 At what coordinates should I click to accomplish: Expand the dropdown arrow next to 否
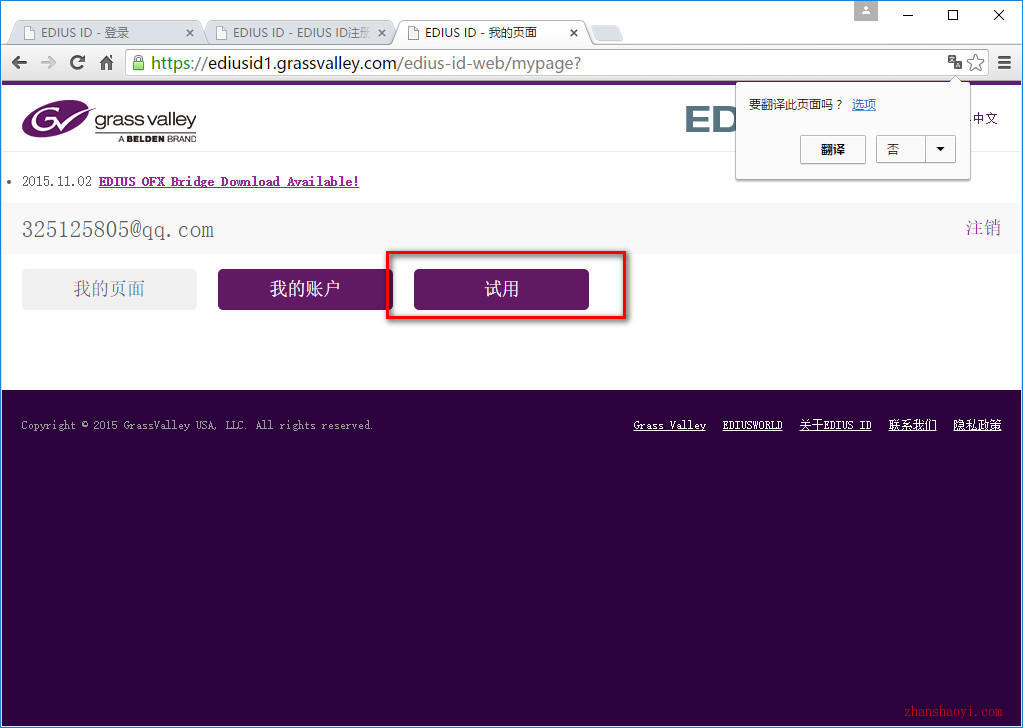click(940, 149)
